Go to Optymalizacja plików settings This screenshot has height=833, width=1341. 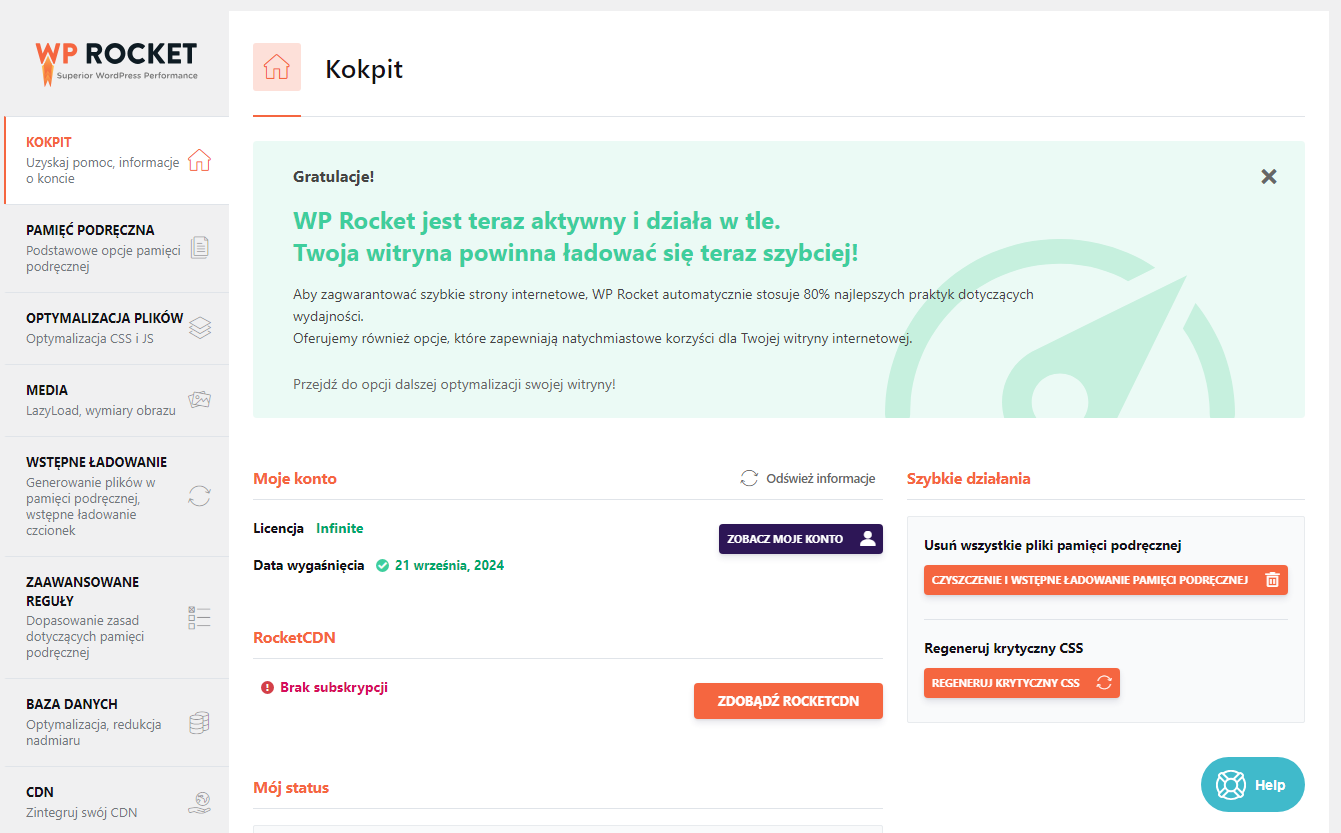tap(104, 318)
